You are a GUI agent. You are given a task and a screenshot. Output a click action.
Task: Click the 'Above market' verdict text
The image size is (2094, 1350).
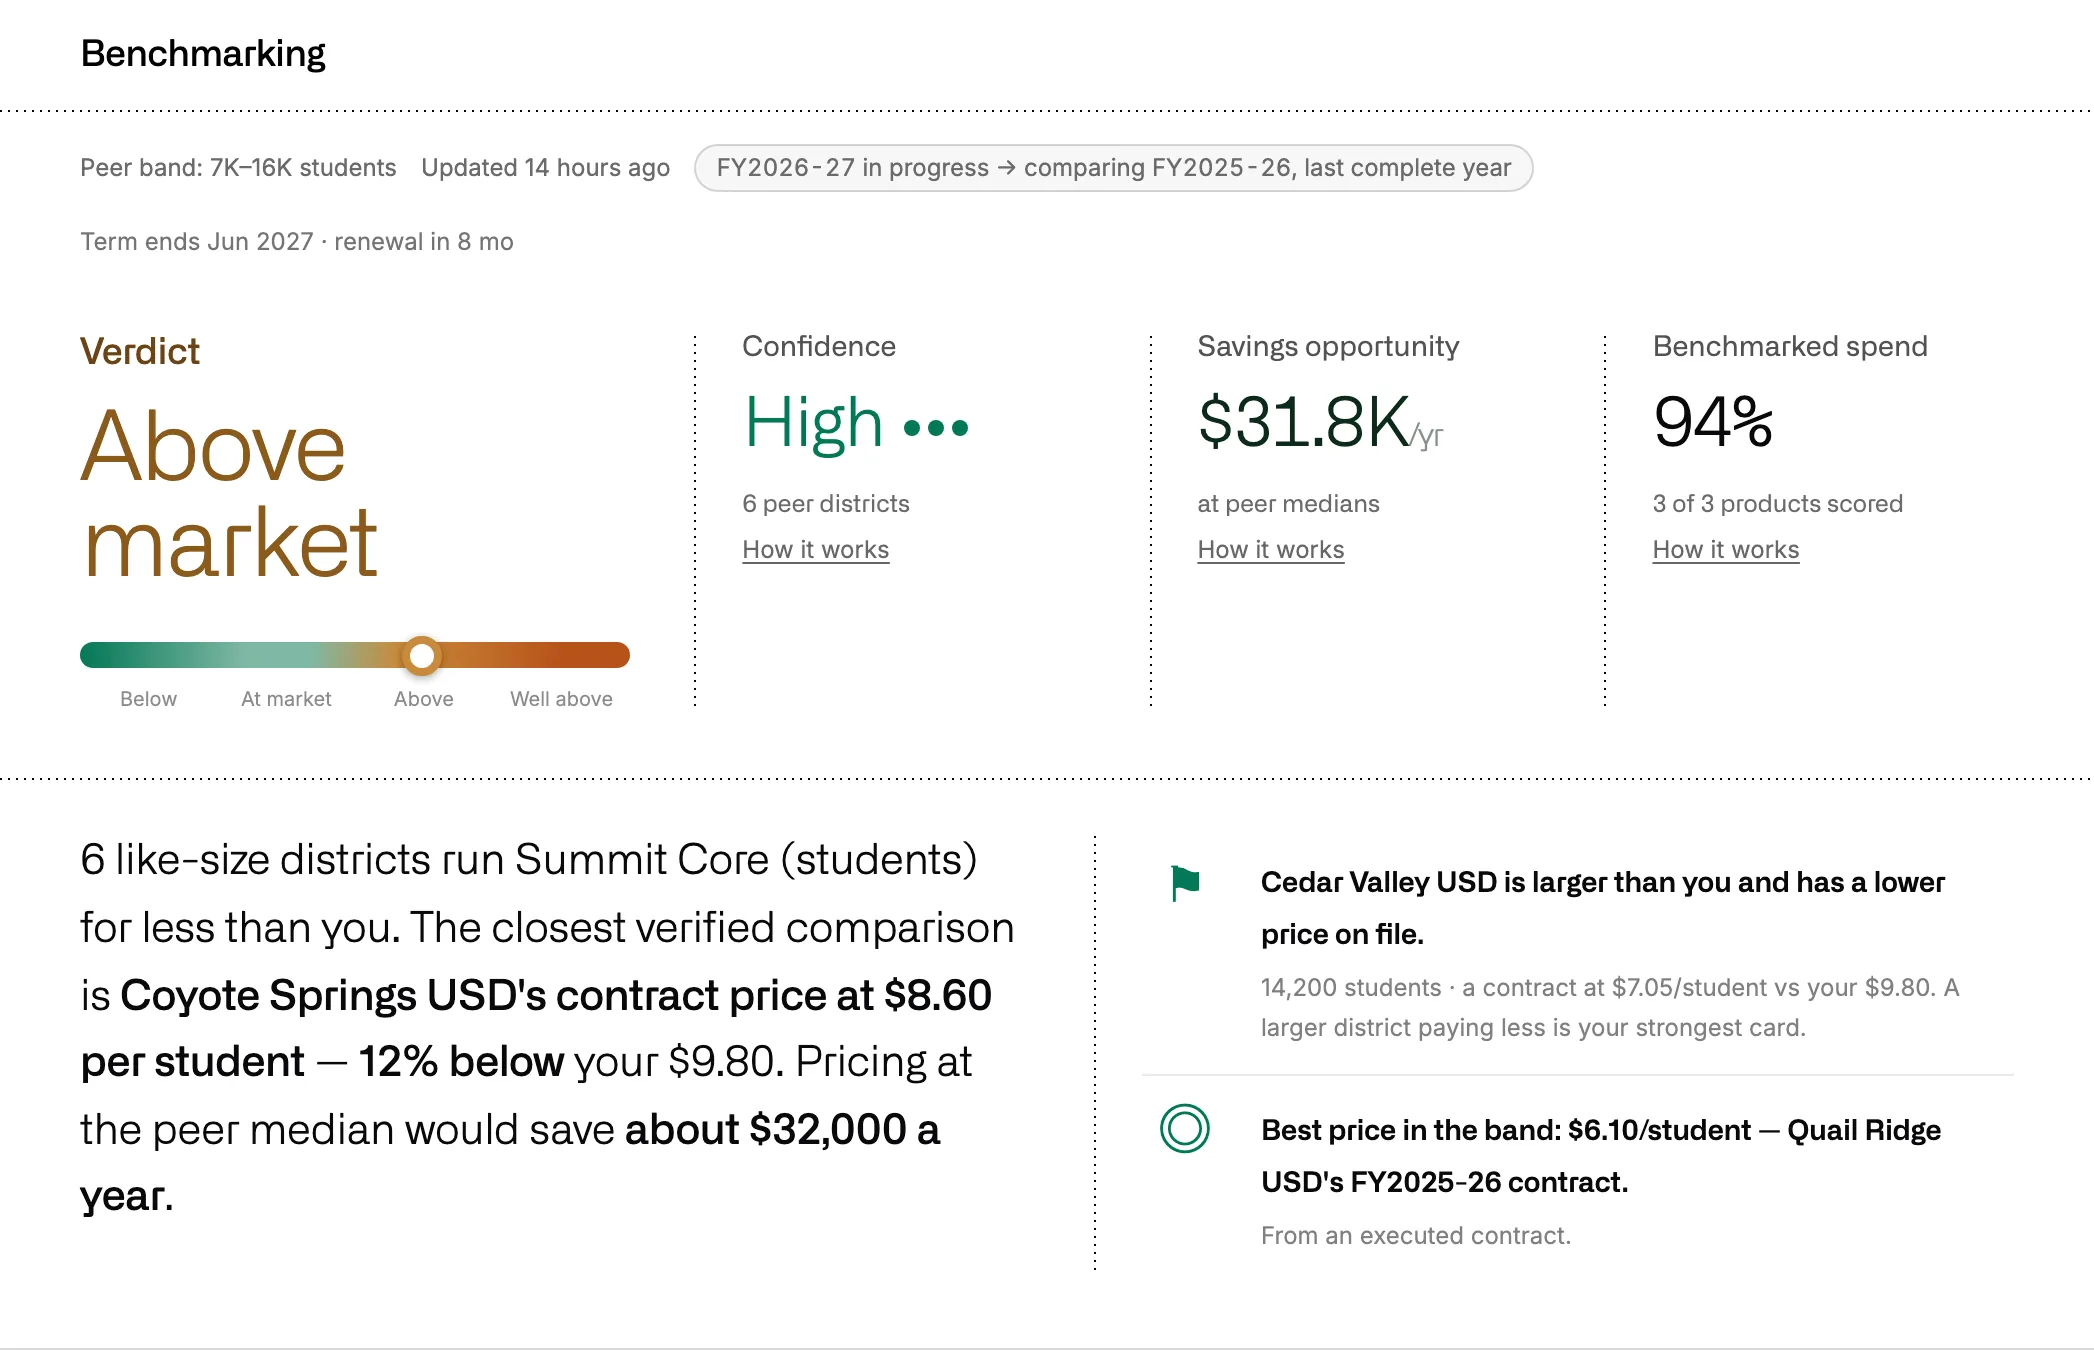pos(229,494)
